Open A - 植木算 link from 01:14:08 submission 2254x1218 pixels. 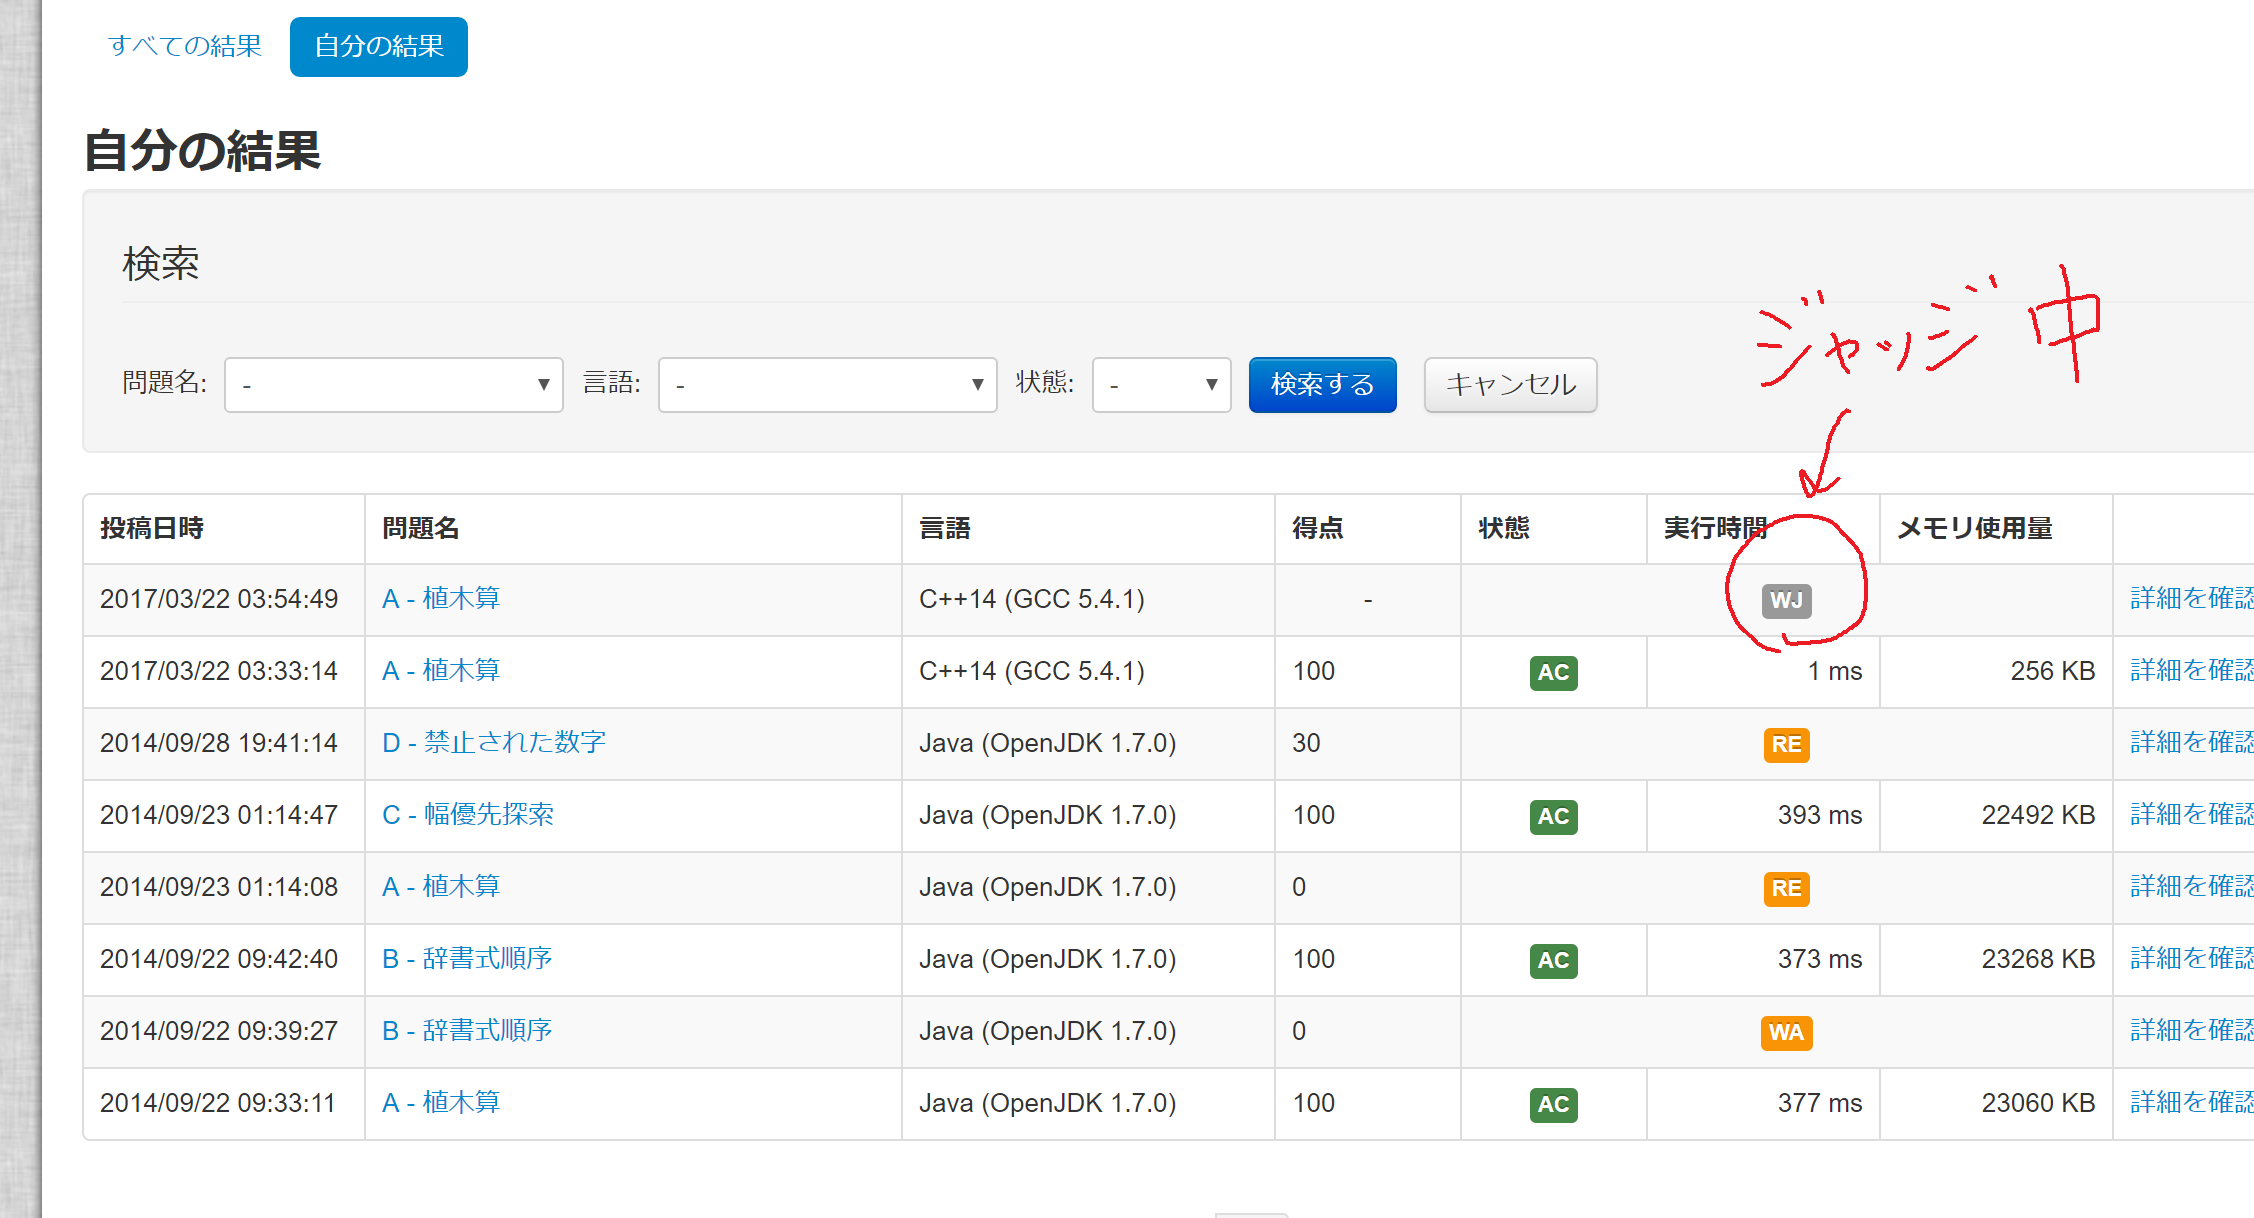[441, 887]
